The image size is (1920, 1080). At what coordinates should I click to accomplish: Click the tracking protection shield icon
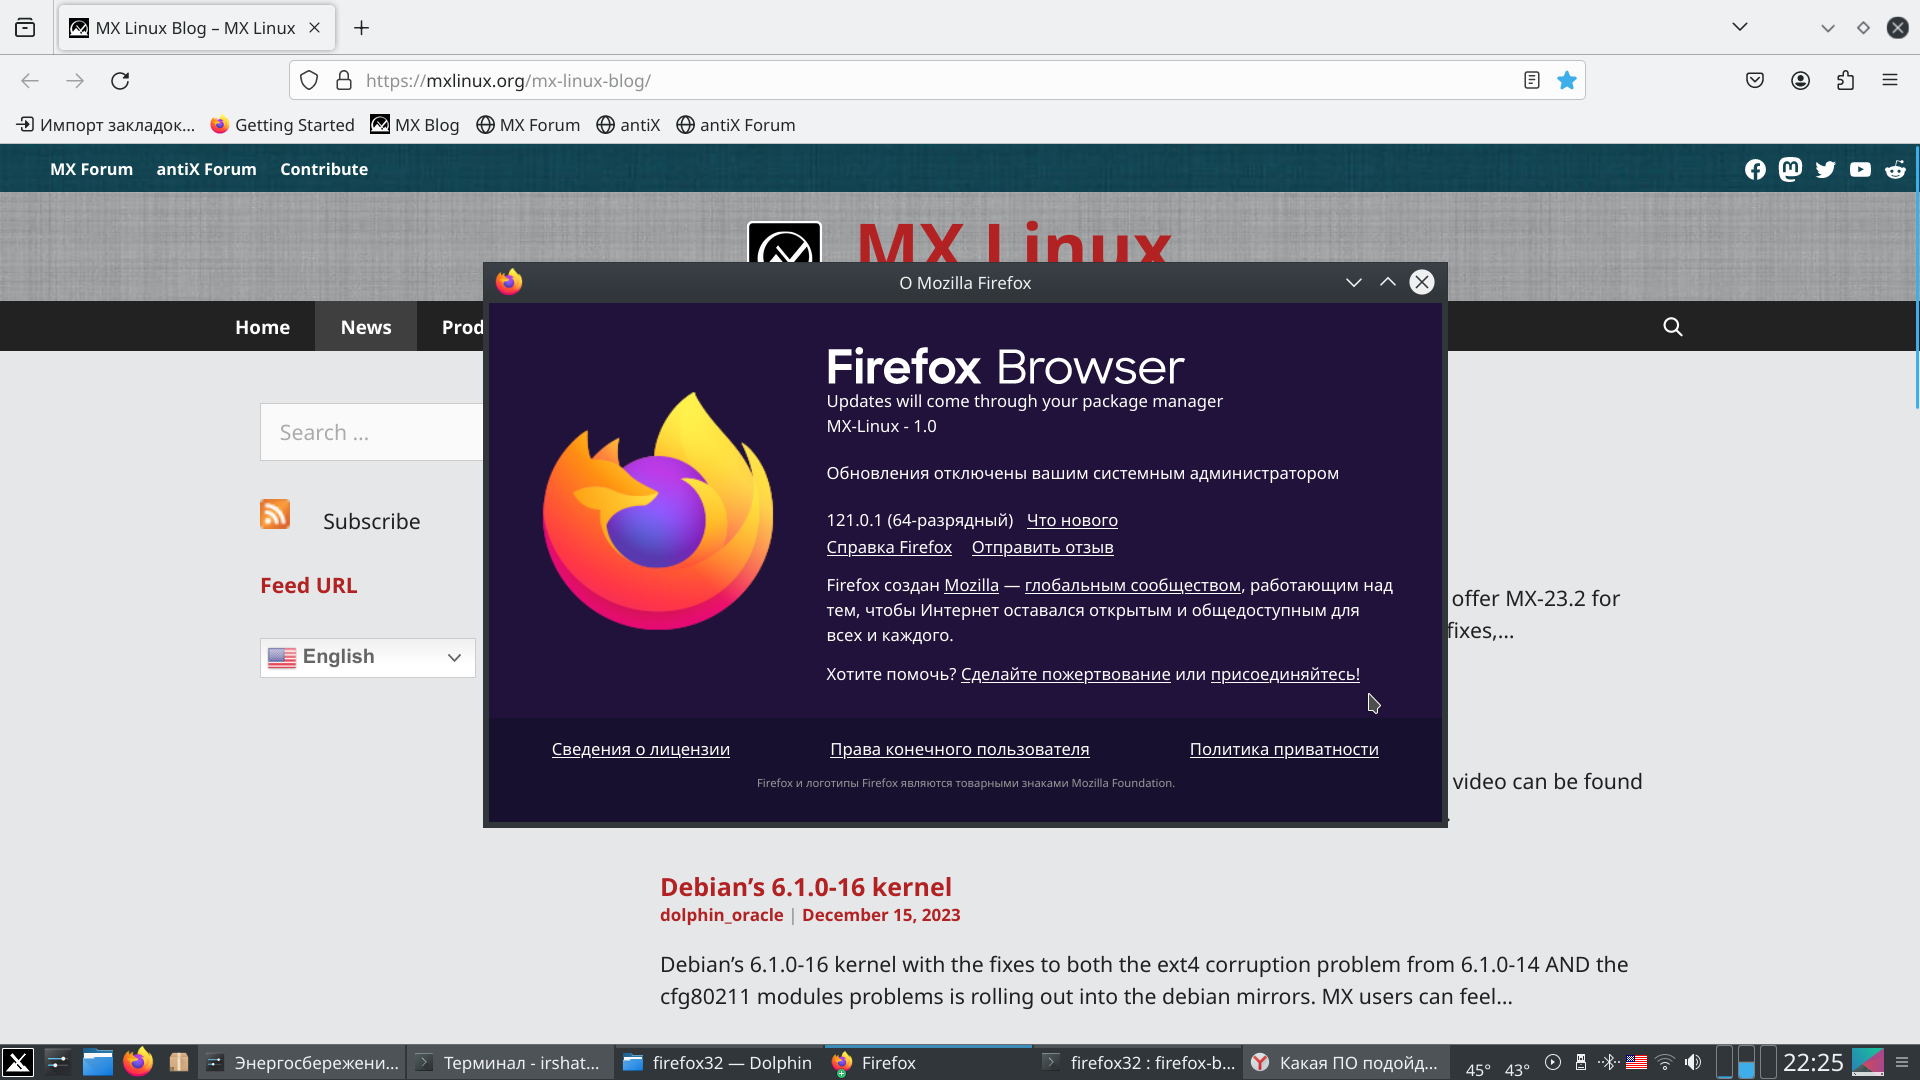[x=309, y=81]
